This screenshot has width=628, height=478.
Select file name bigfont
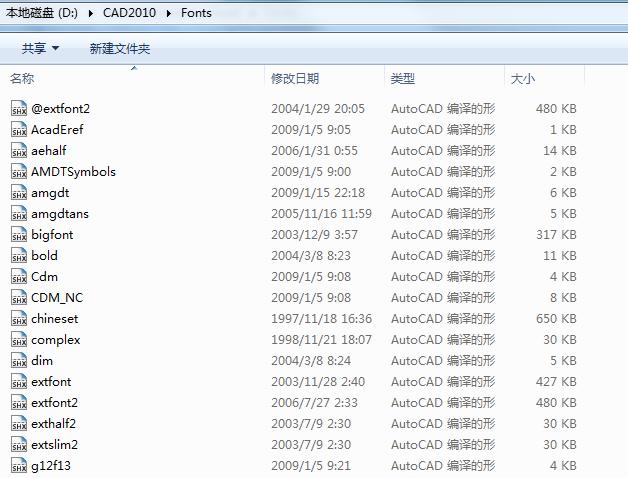pos(52,235)
